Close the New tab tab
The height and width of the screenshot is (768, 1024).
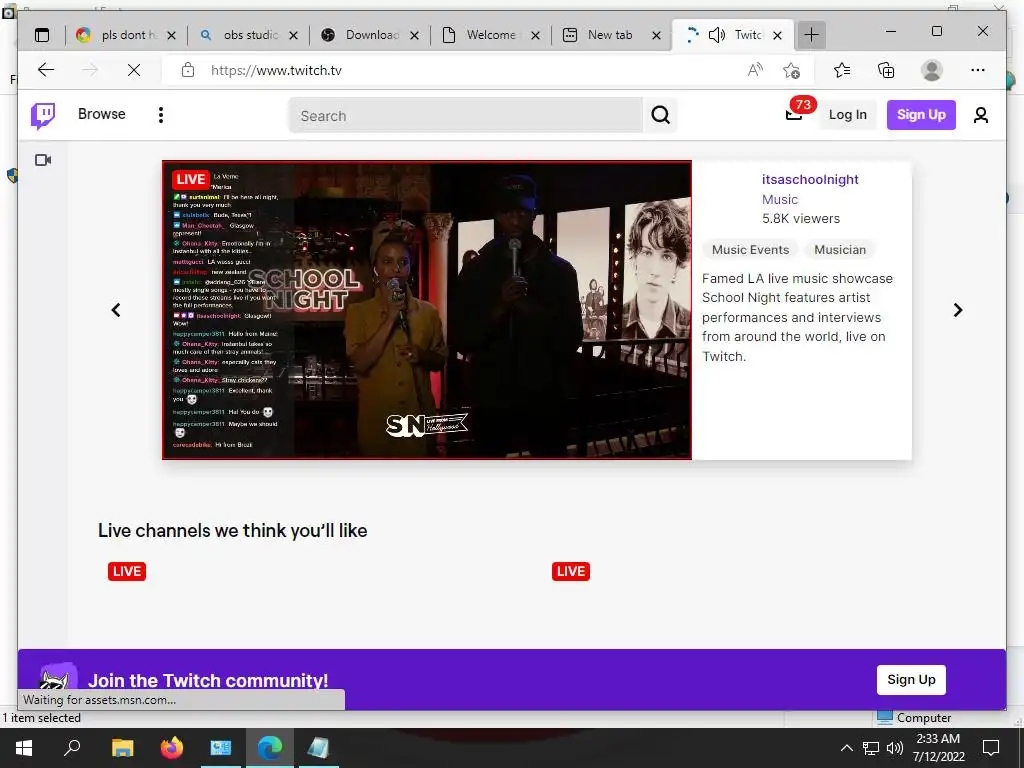click(656, 35)
